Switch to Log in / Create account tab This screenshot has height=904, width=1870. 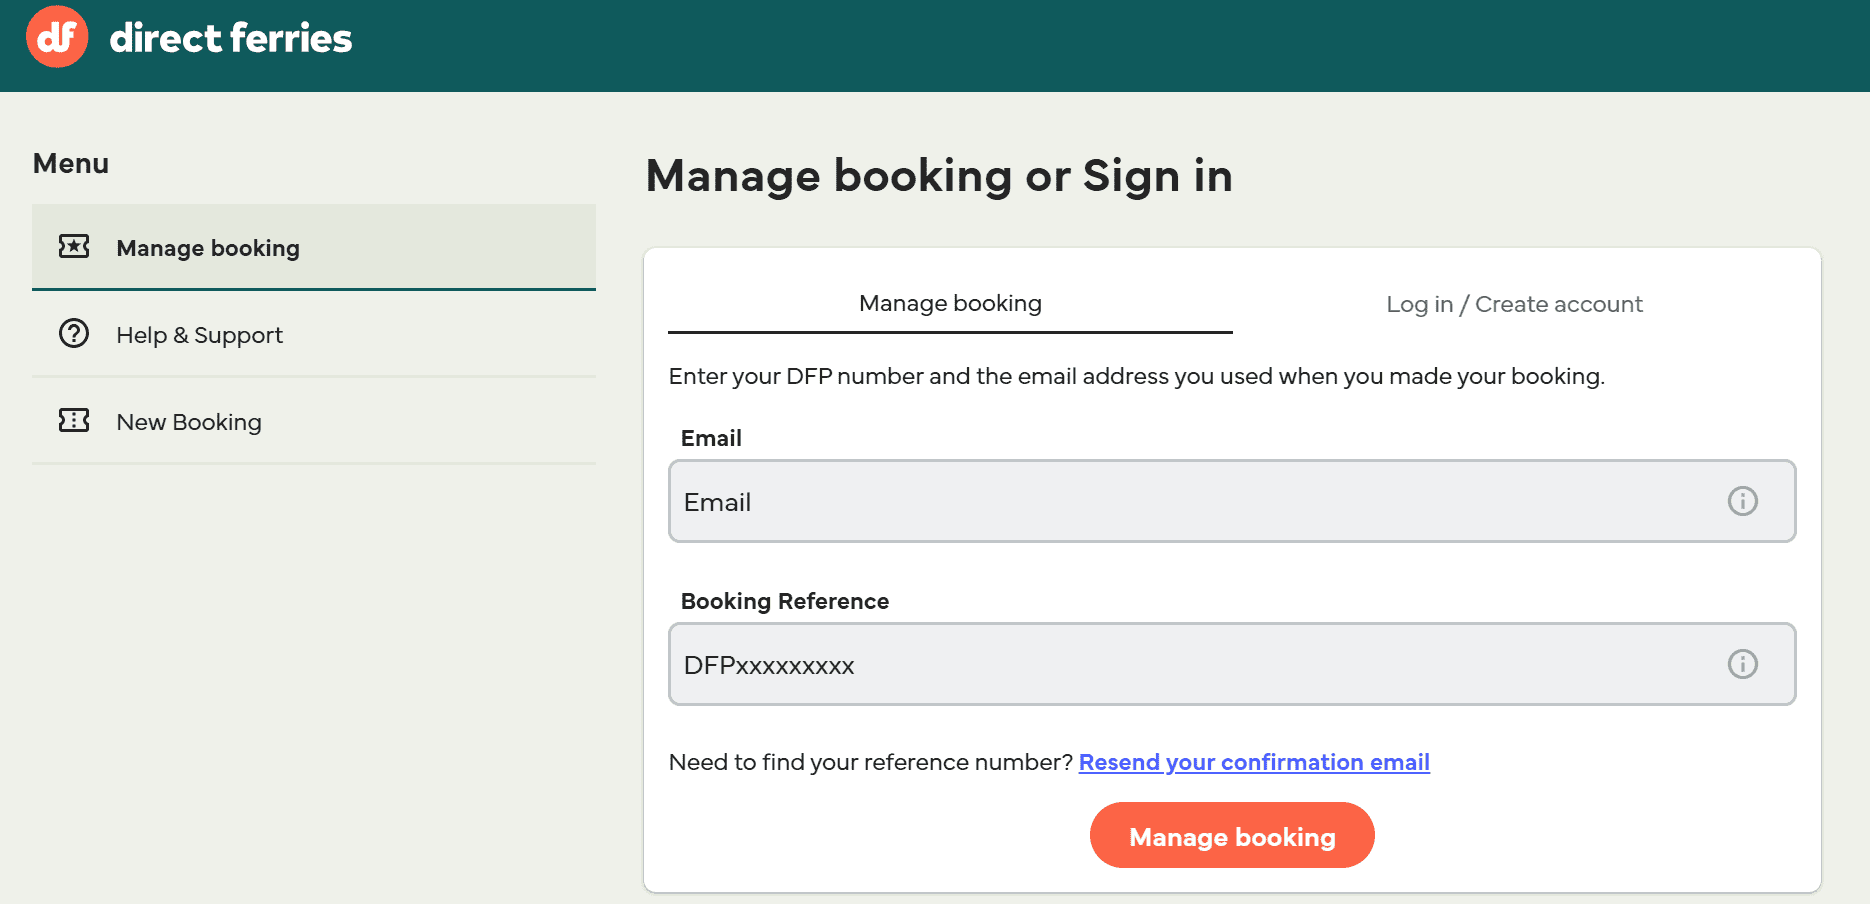pyautogui.click(x=1514, y=304)
